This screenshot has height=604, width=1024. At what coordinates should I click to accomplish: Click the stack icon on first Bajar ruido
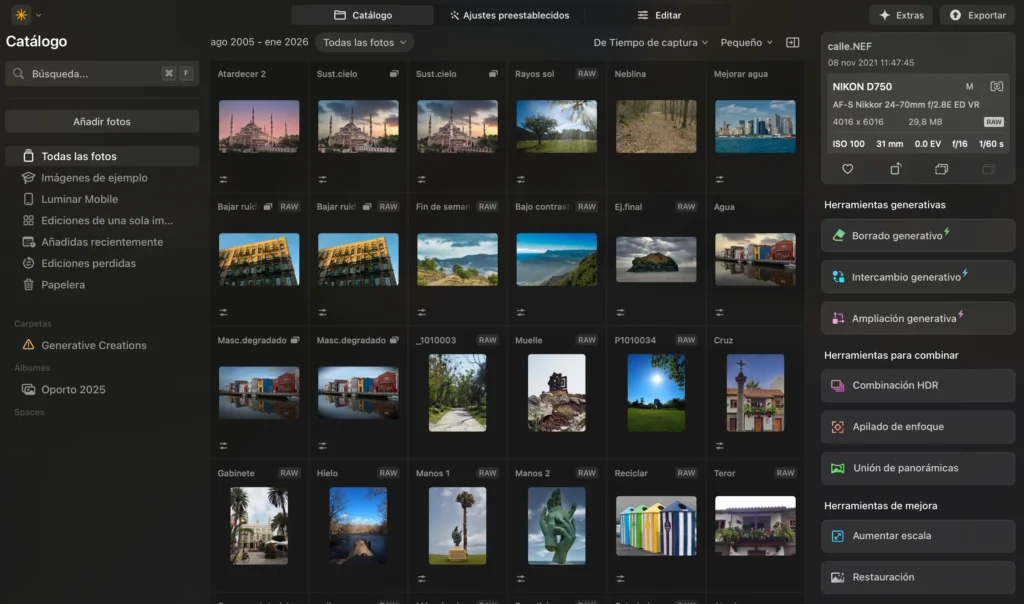pos(268,206)
